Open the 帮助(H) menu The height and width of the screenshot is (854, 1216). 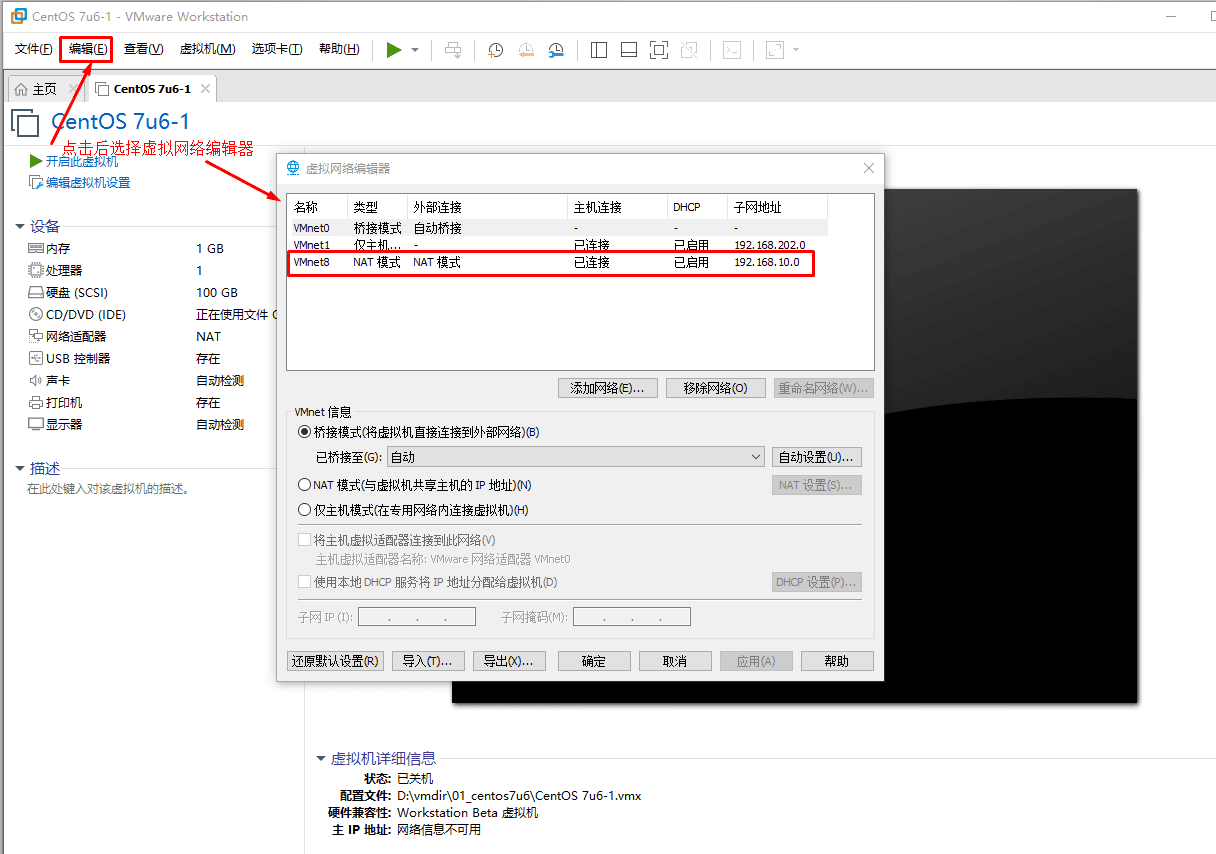coord(339,49)
